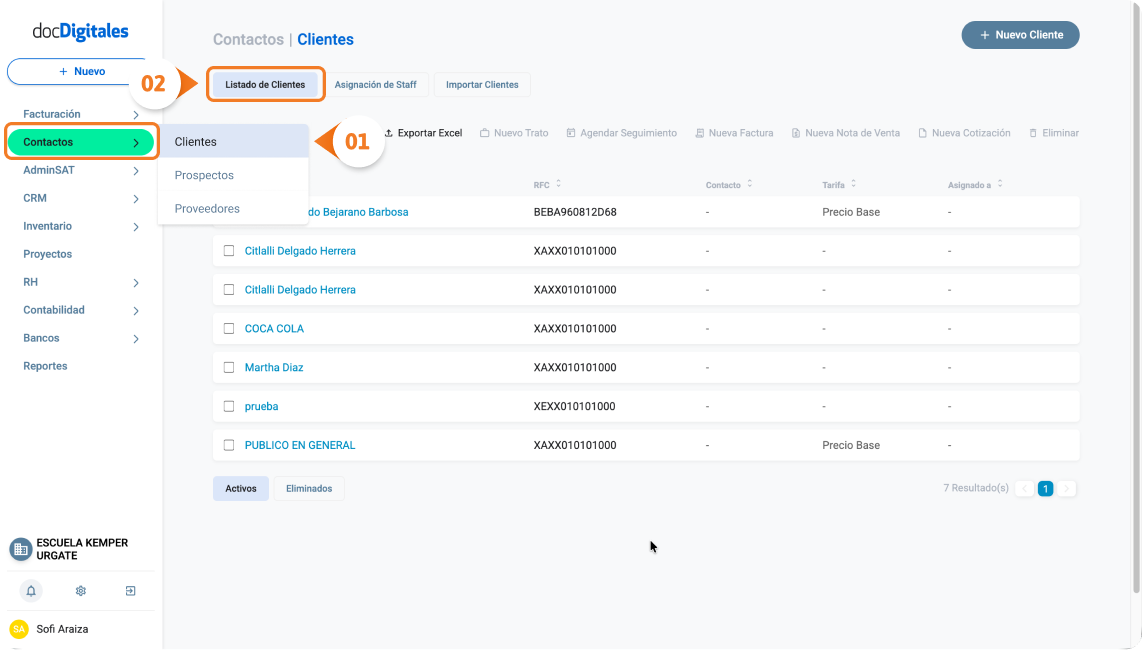Viewport: 1142px width, 650px height.
Task: Show Eliminados clients tab
Action: tap(309, 489)
